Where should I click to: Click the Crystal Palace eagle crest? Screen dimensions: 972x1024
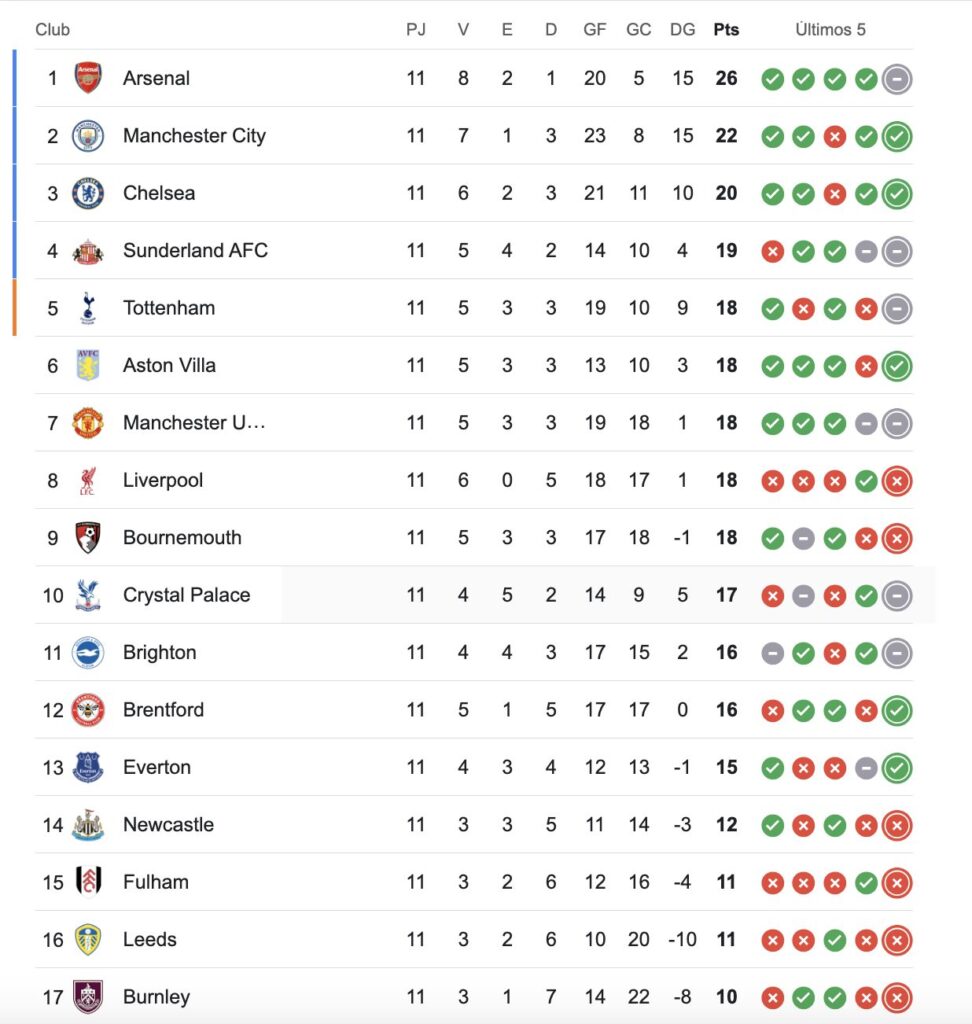coord(88,596)
